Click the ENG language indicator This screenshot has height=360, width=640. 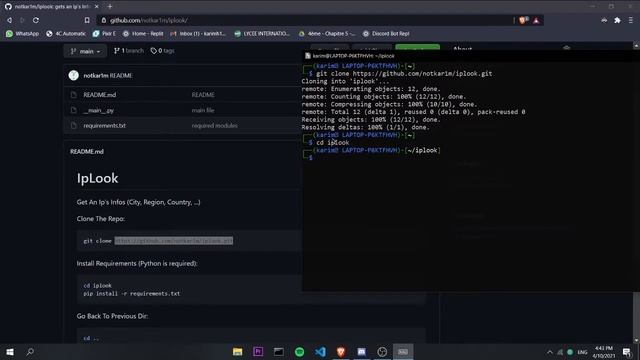[582, 352]
